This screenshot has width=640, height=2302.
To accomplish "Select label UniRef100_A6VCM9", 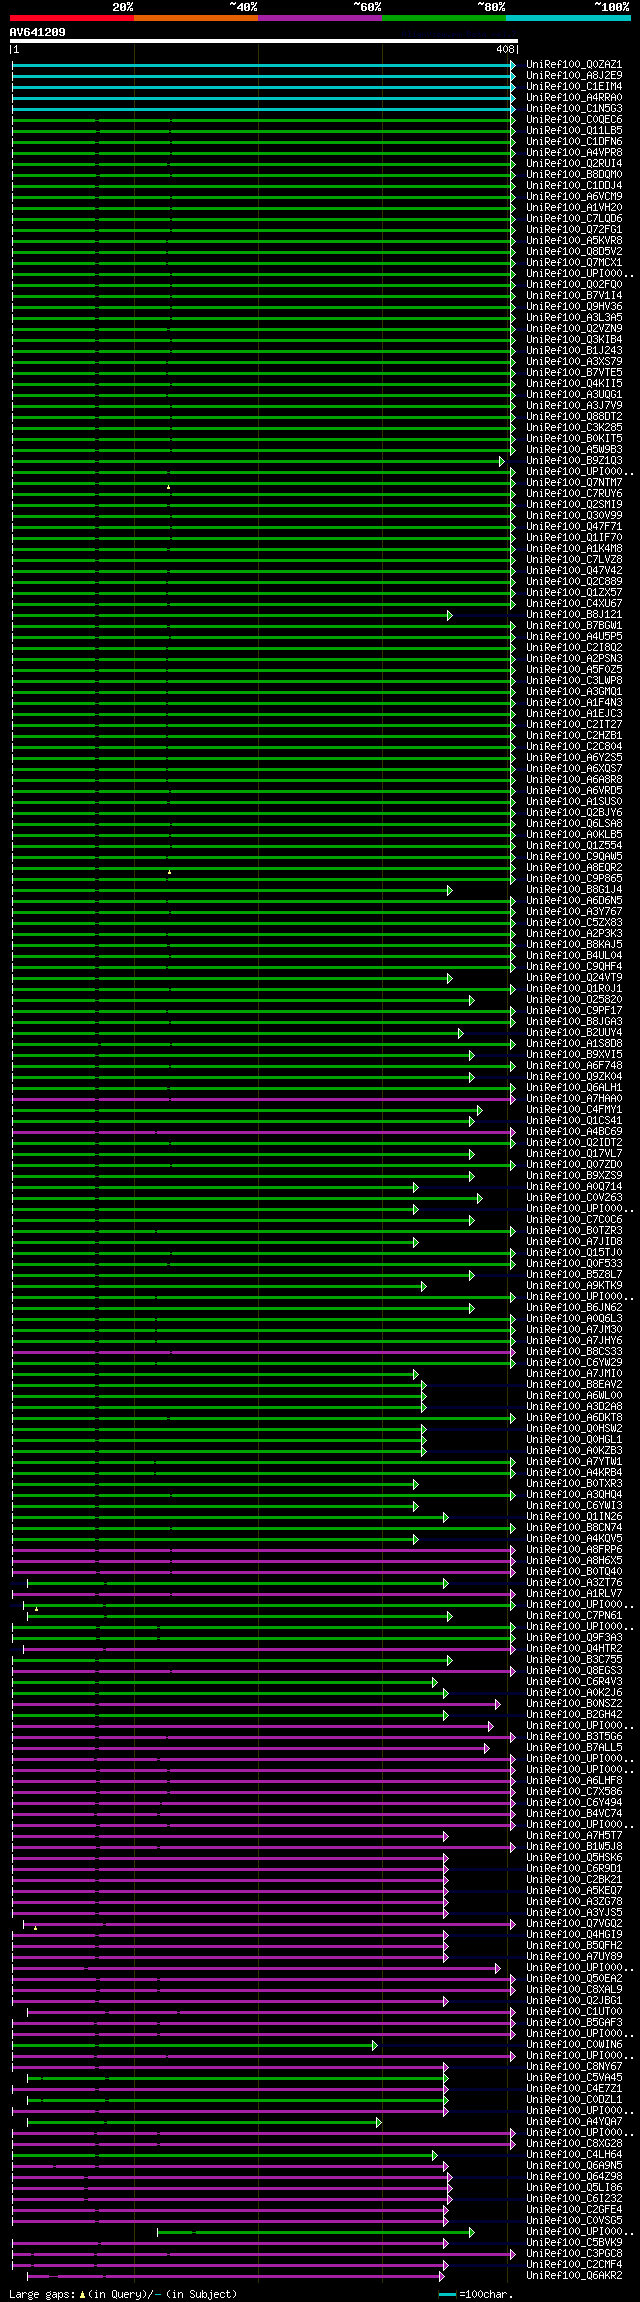I will click(574, 197).
